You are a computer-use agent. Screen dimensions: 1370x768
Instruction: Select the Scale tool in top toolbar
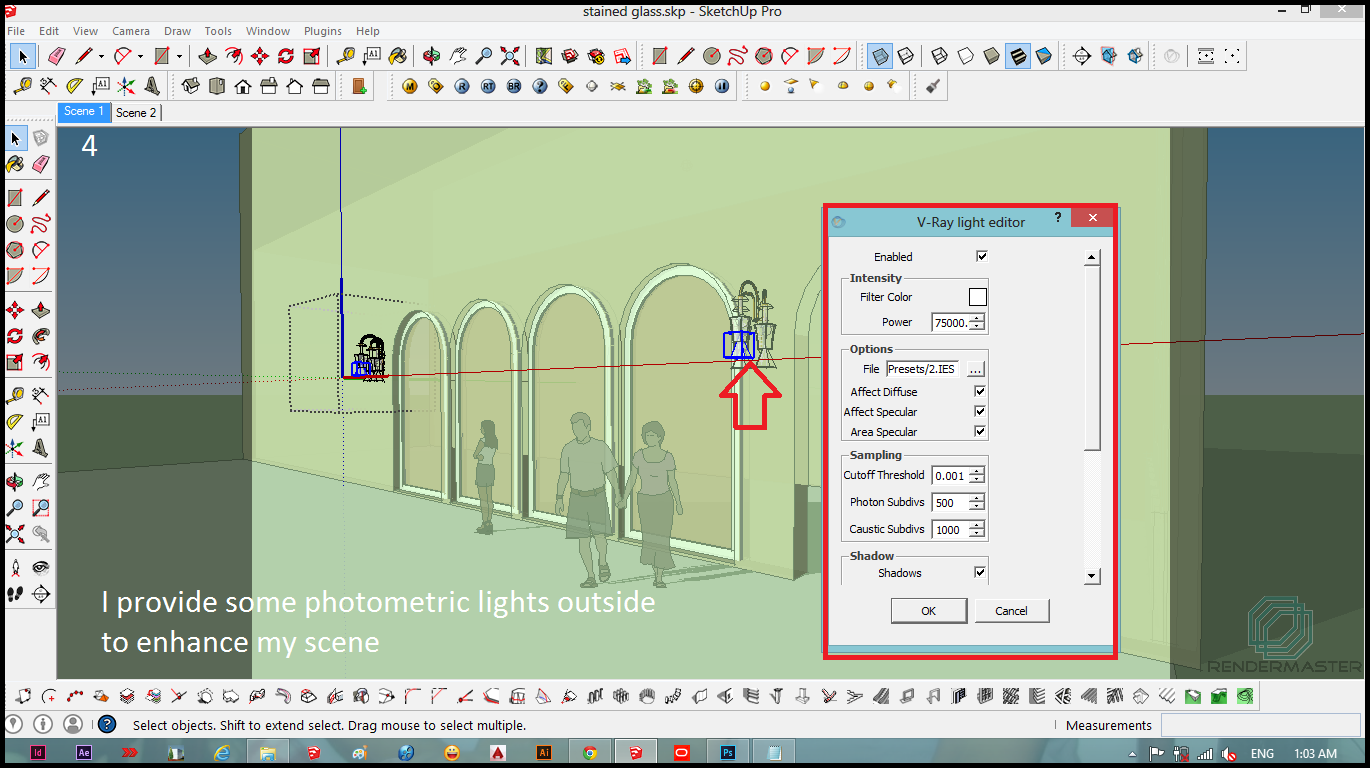(312, 56)
